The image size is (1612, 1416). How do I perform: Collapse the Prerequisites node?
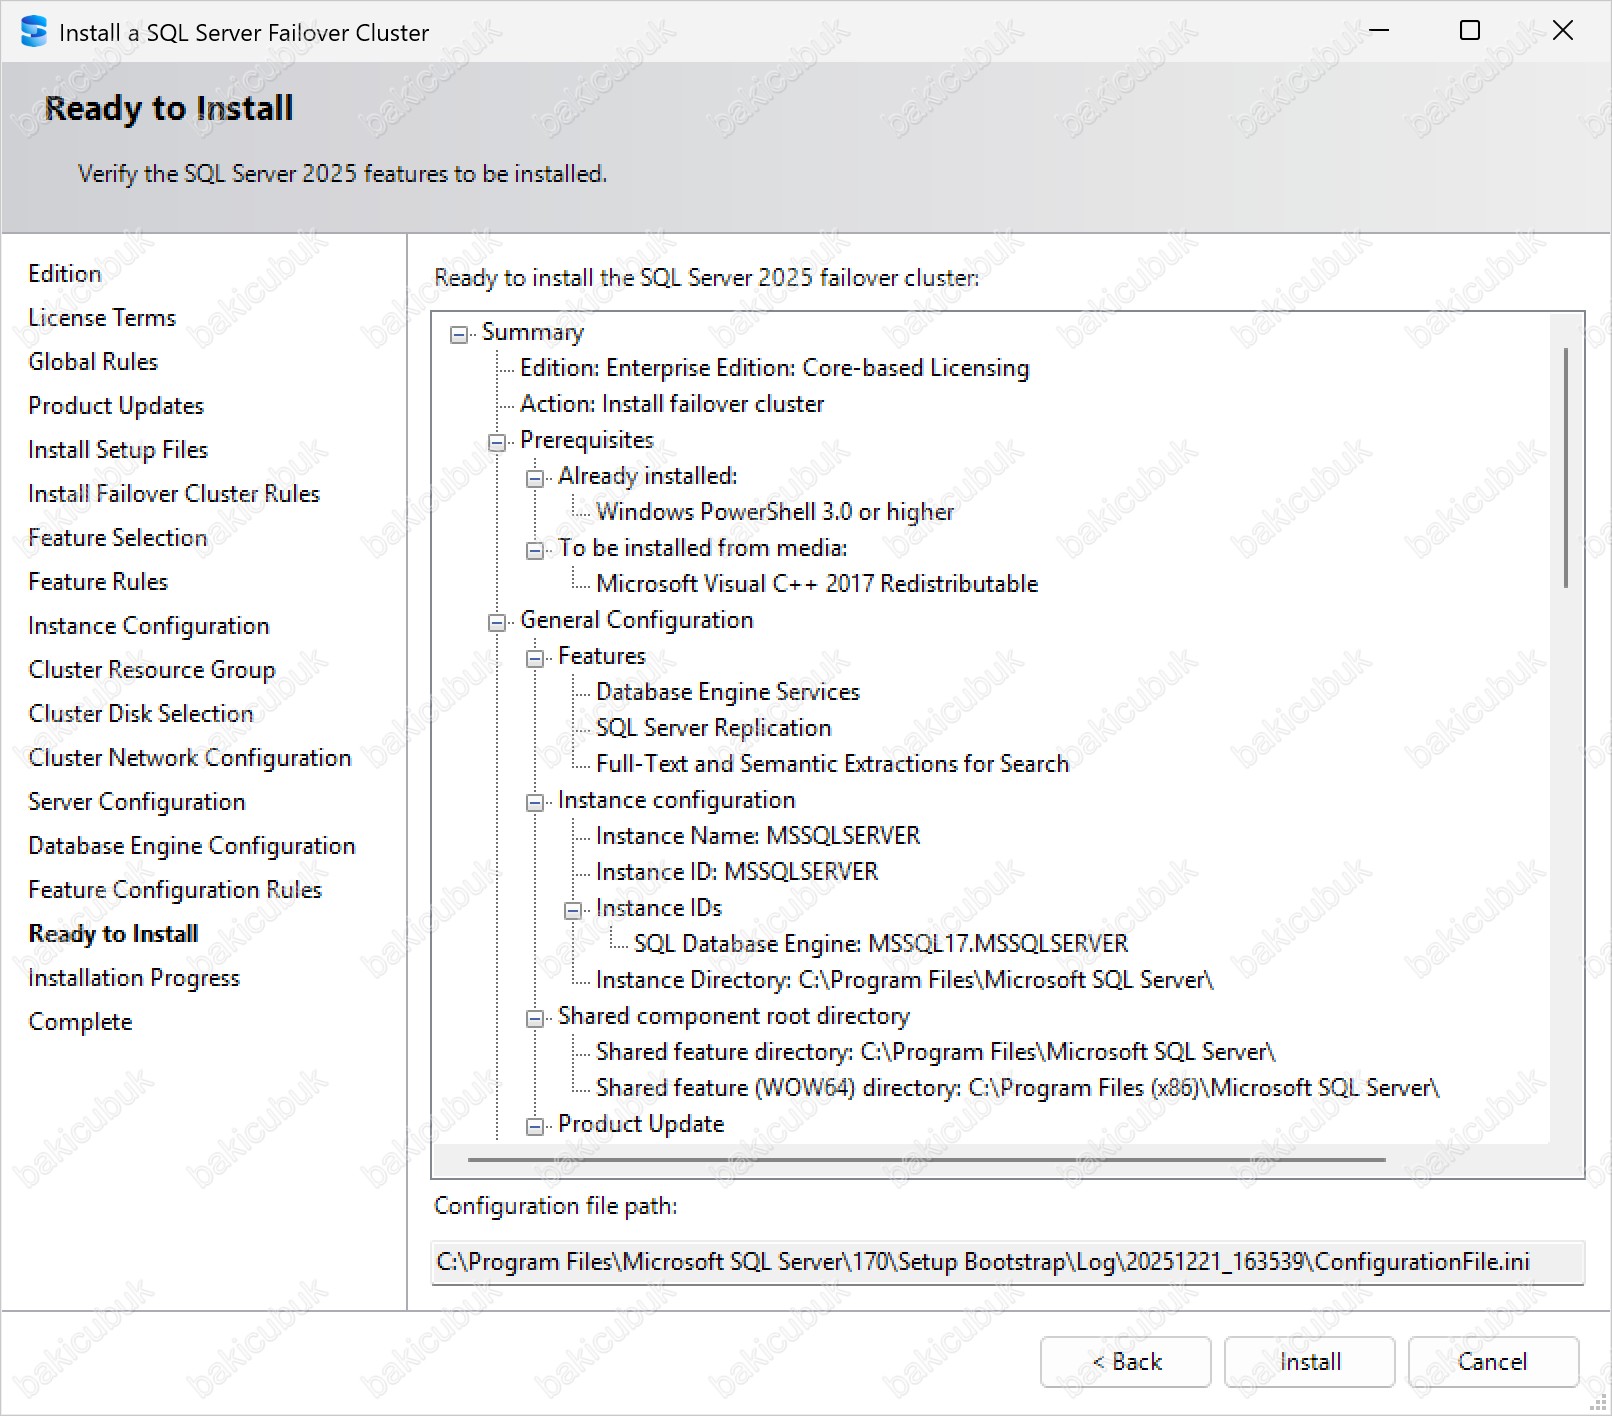[x=497, y=443]
